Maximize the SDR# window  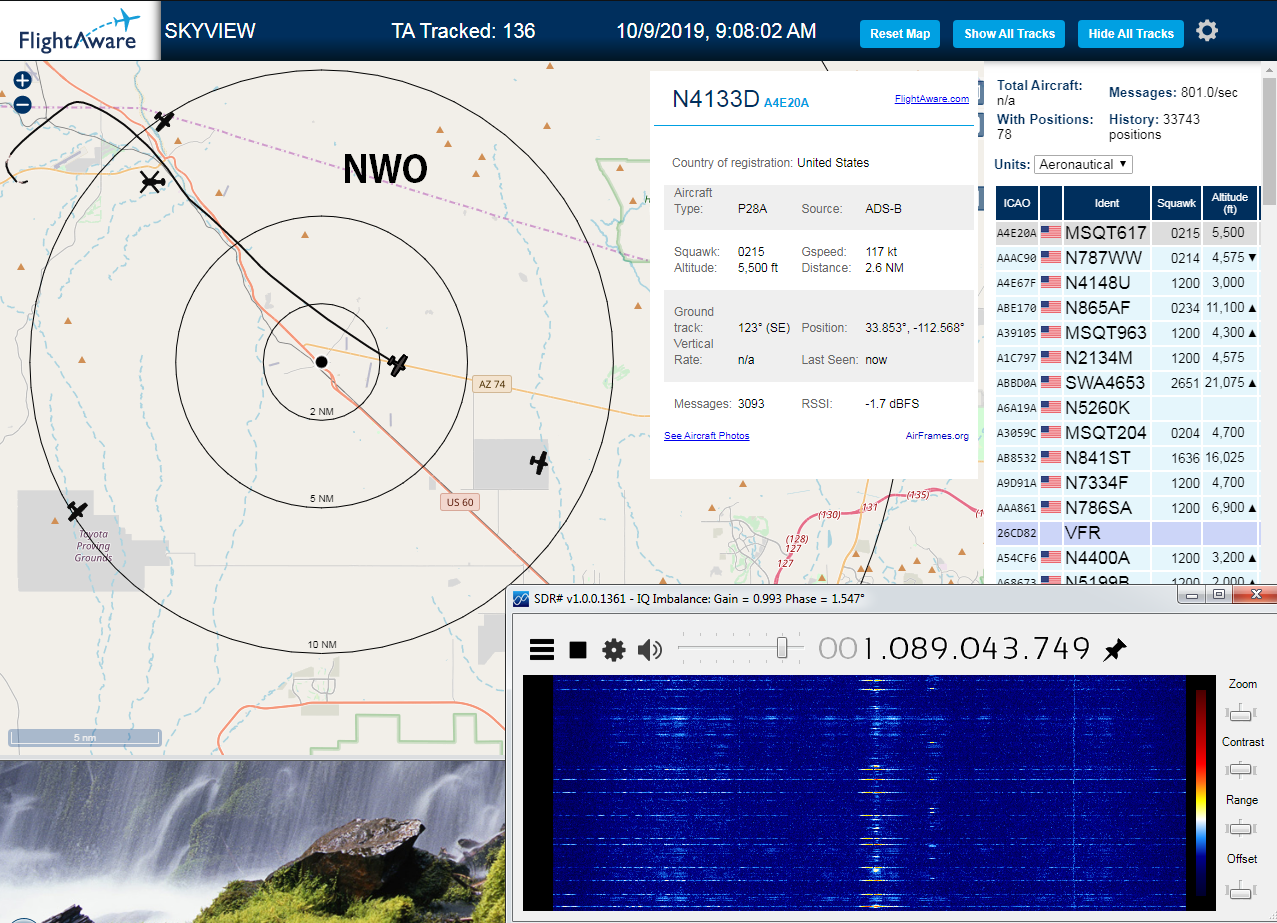click(1219, 595)
